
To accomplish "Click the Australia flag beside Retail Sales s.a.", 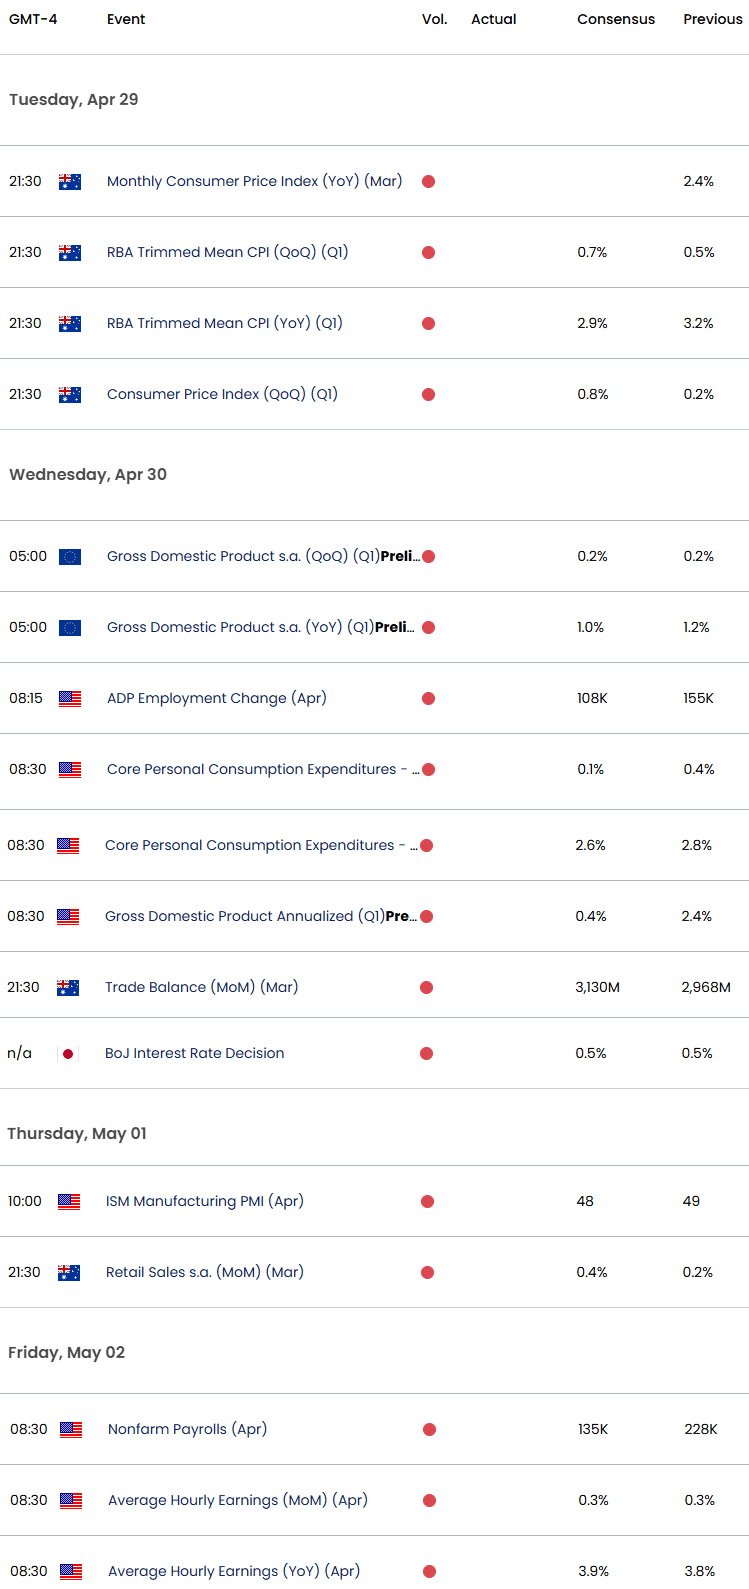I will (x=69, y=1272).
